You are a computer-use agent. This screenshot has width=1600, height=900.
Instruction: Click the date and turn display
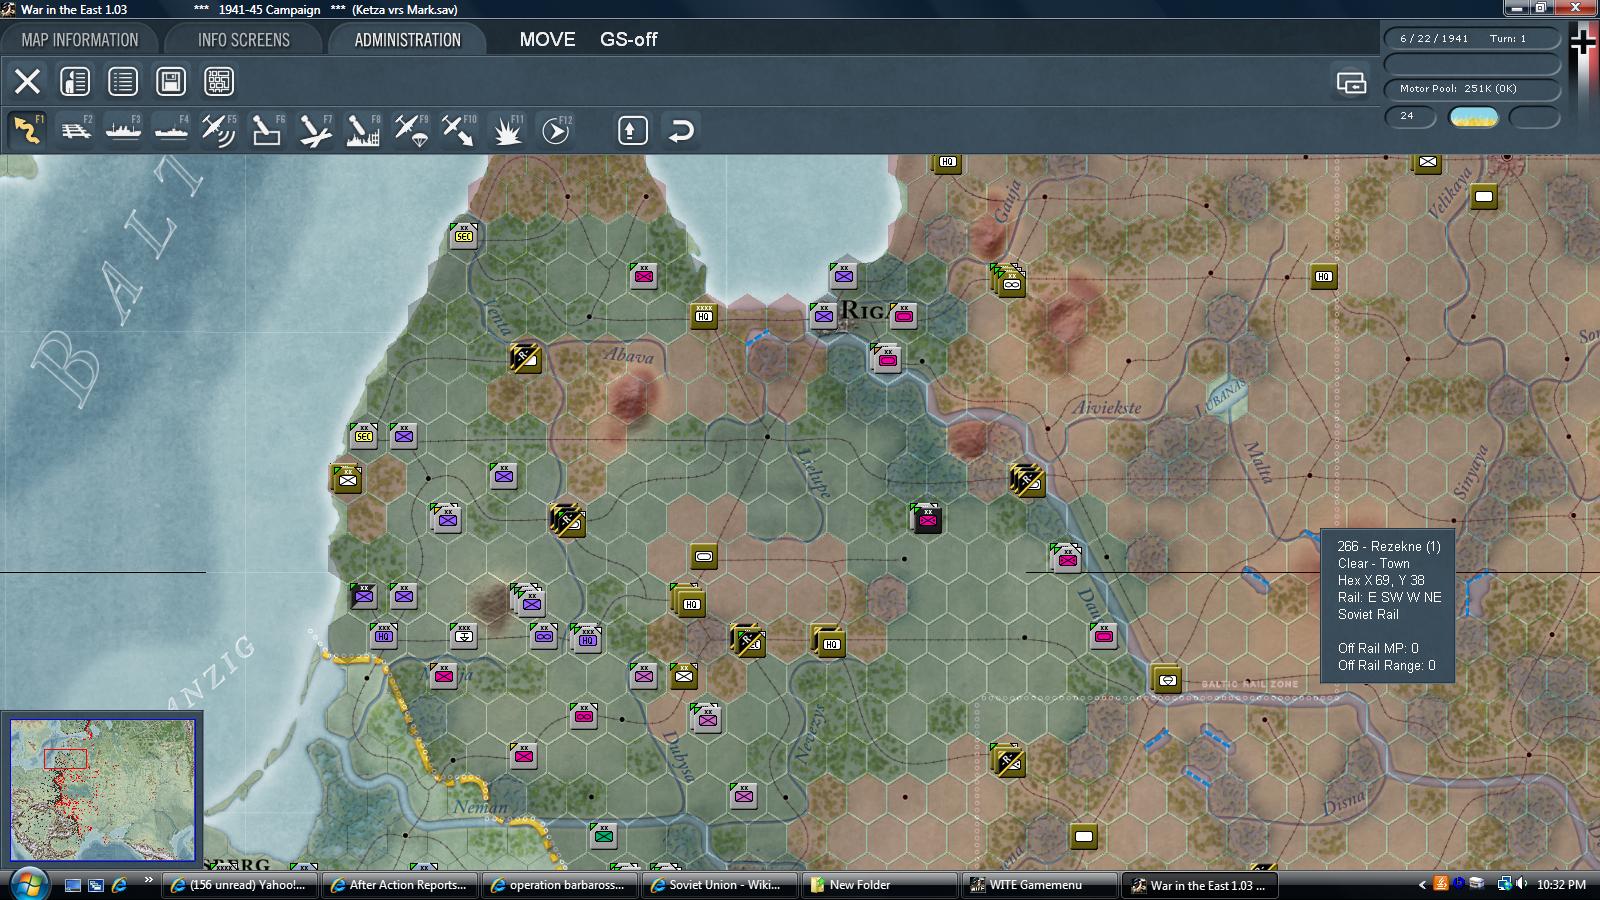1472,38
